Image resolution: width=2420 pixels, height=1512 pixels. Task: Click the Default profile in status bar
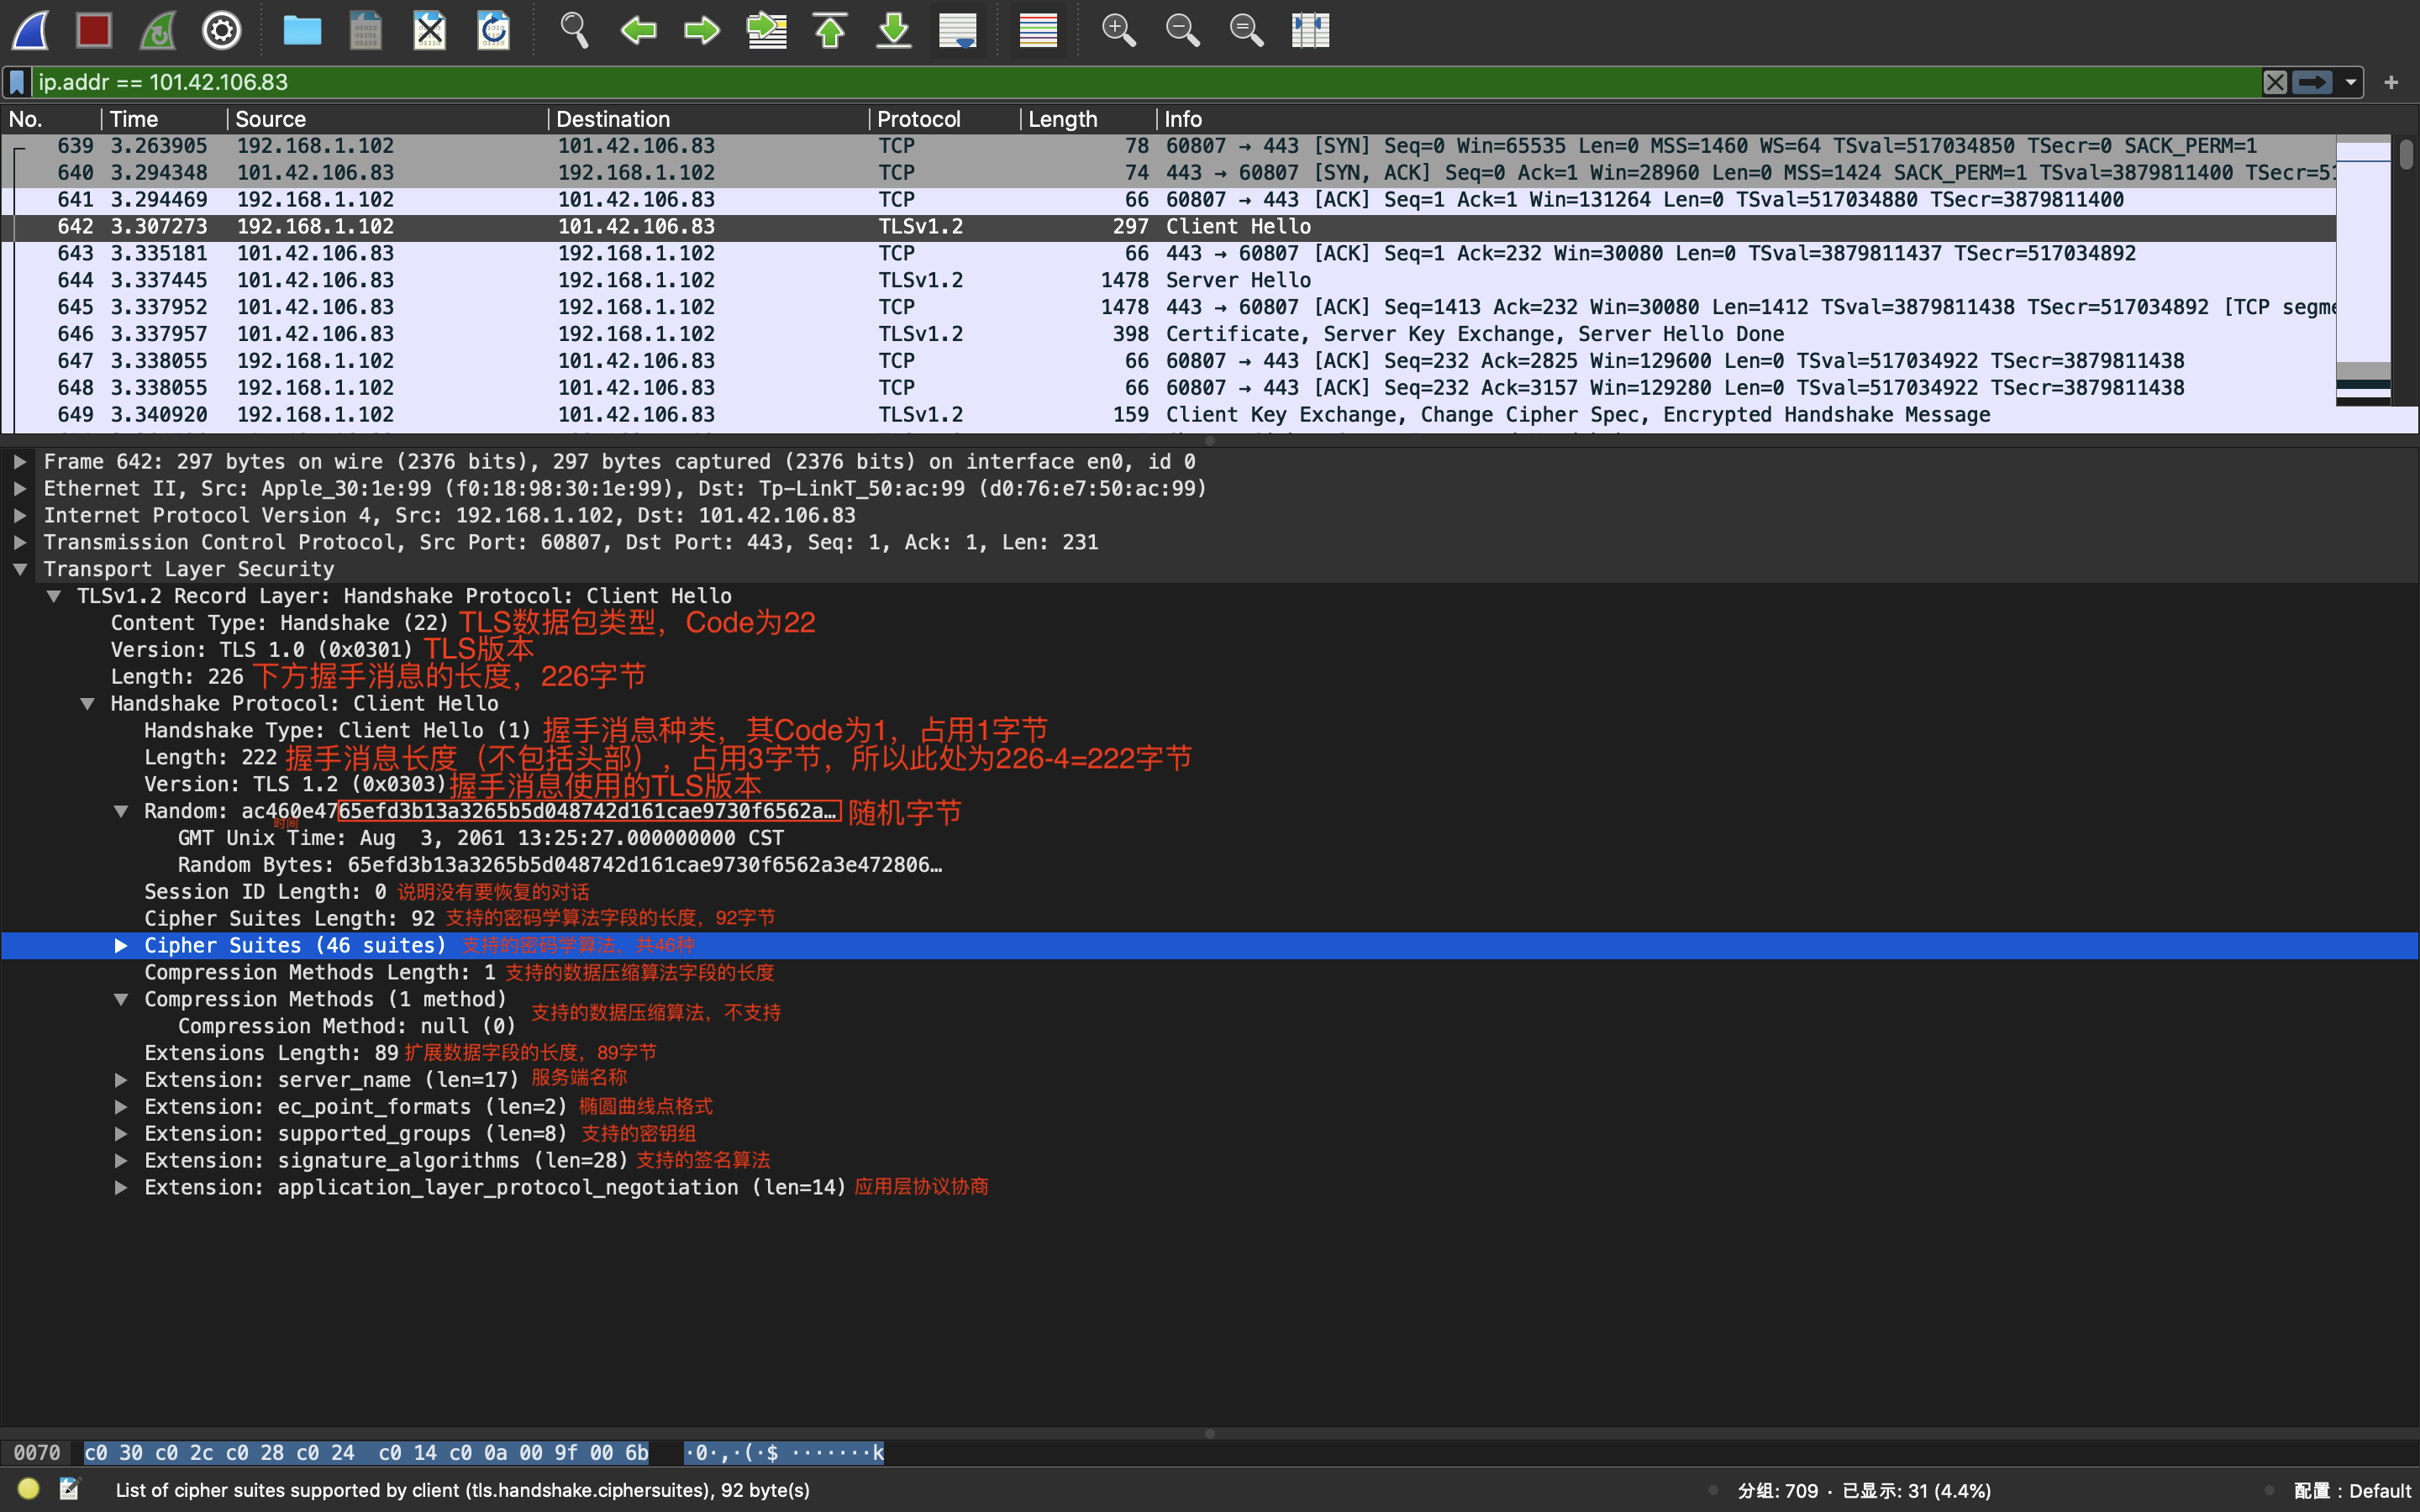point(2352,1491)
